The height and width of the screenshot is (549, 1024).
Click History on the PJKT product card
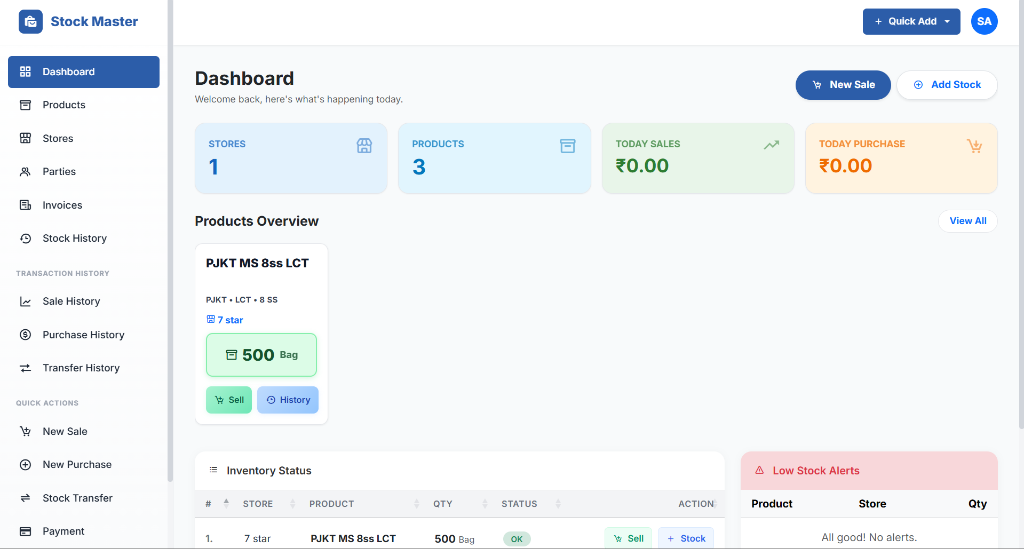(x=288, y=400)
